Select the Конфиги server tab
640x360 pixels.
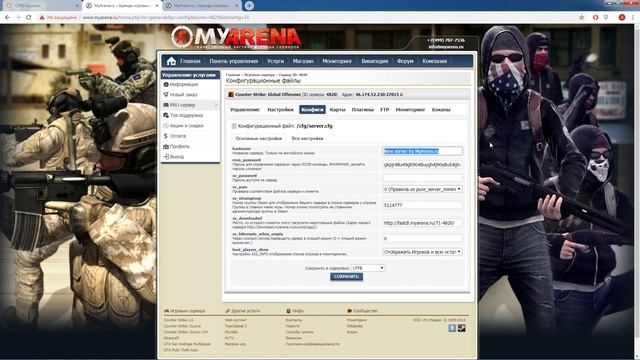tap(312, 110)
